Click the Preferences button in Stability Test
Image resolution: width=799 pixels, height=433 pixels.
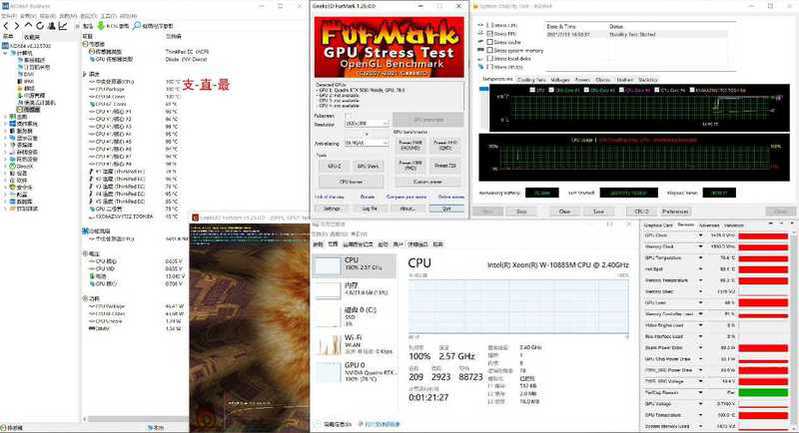[676, 211]
